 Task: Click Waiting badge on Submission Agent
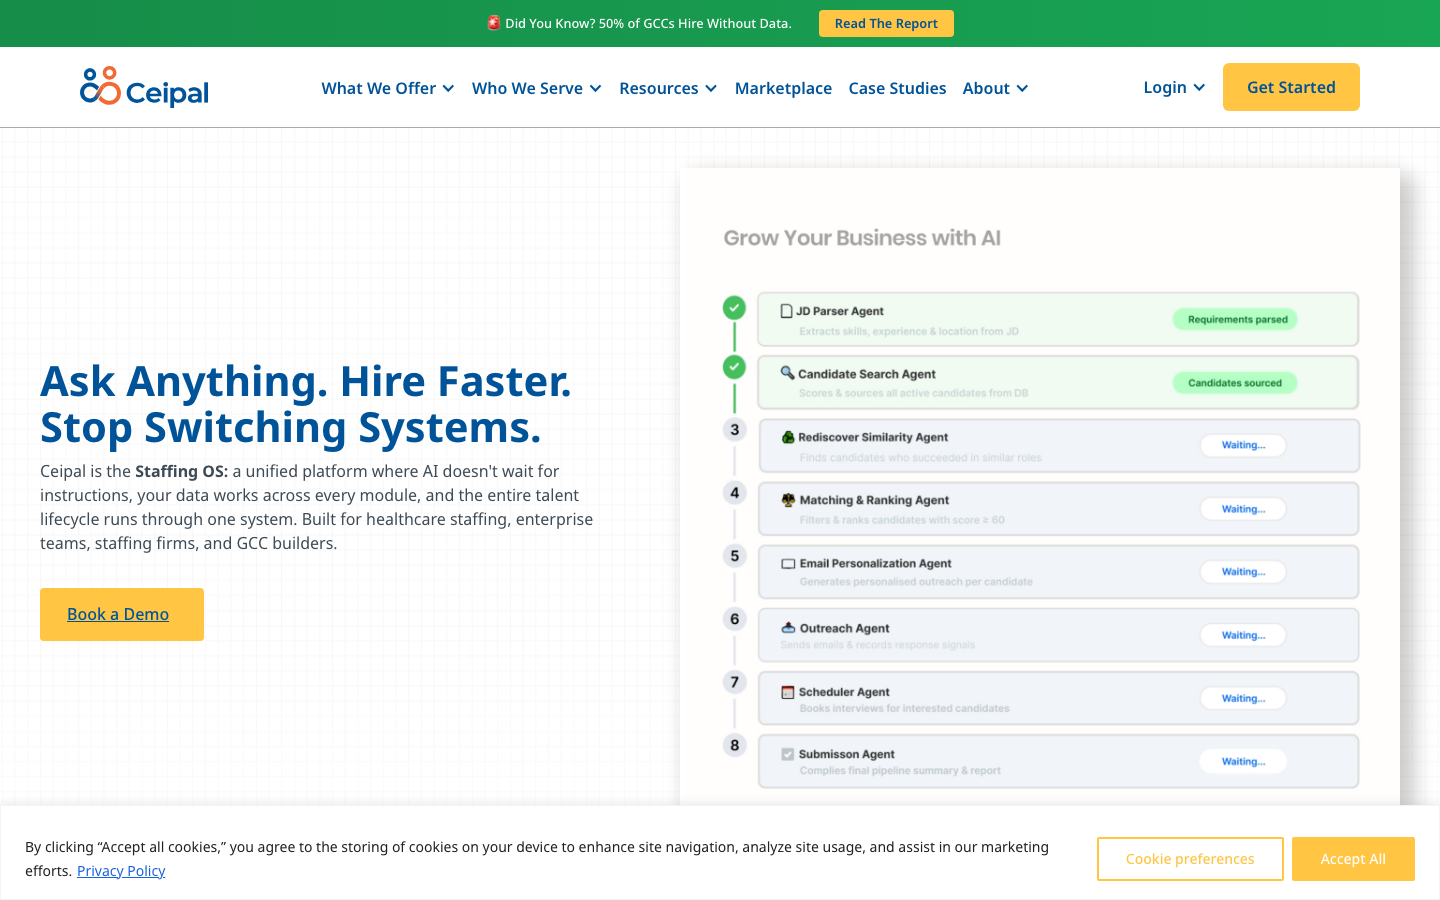(x=1243, y=761)
